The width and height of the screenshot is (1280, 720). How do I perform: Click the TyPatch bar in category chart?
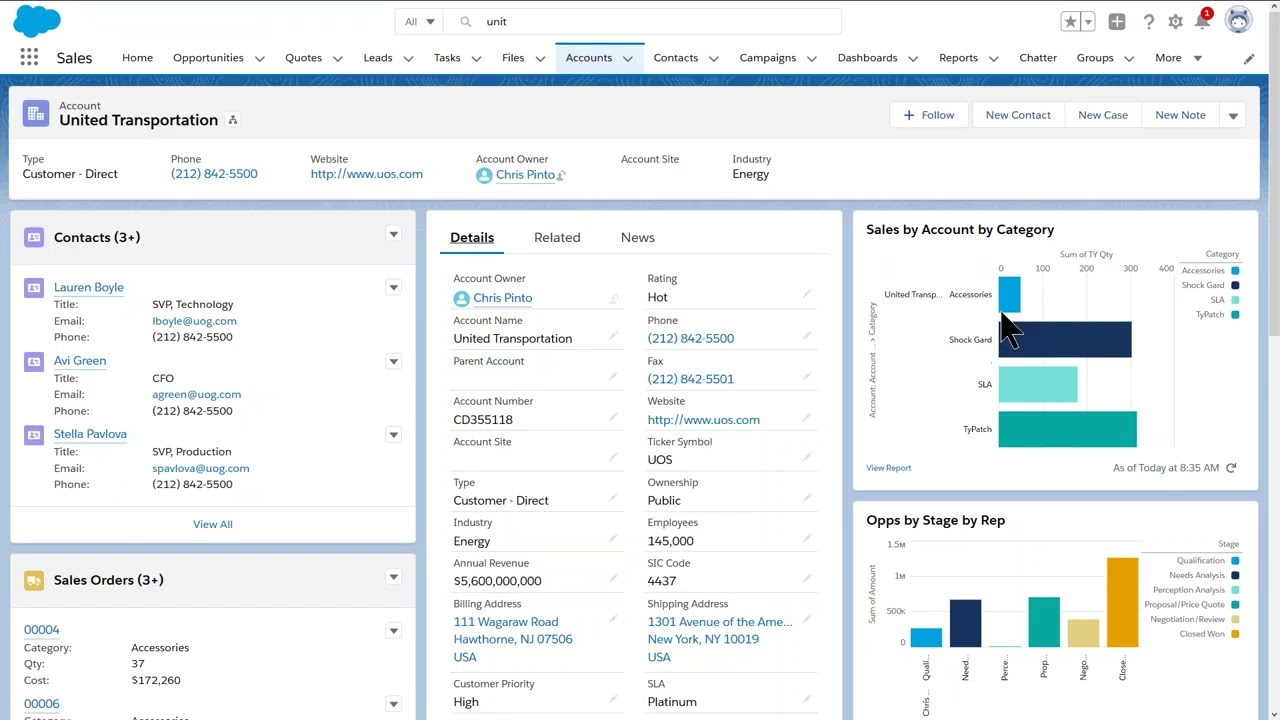1067,429
